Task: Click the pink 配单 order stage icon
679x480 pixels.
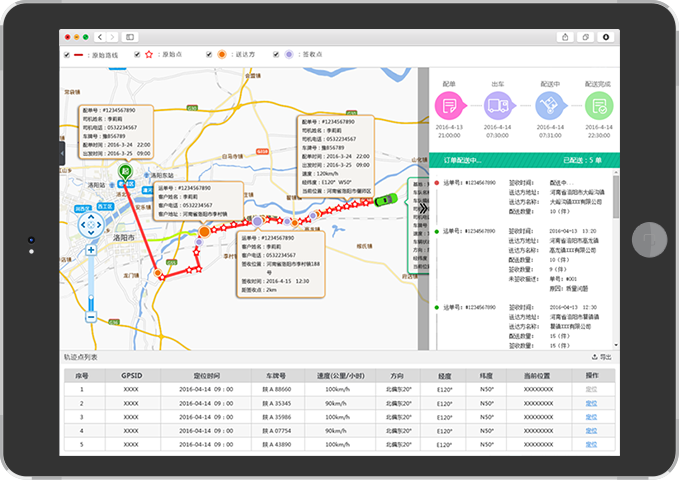Action: (450, 105)
